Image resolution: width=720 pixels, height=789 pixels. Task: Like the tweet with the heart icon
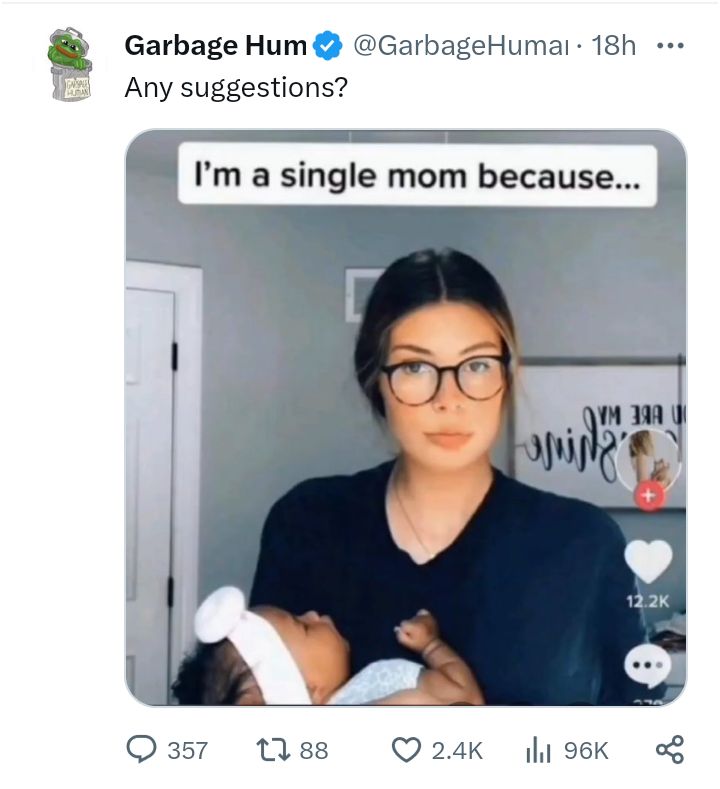click(405, 749)
